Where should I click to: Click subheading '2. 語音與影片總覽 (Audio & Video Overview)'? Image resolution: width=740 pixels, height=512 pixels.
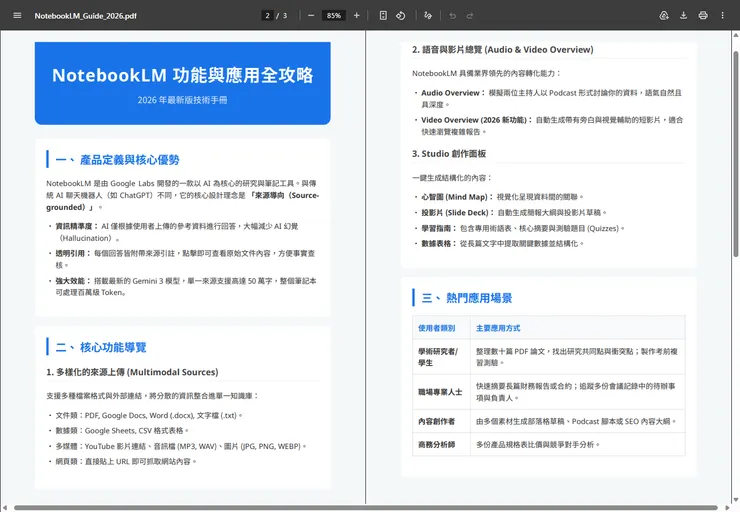[x=503, y=50]
